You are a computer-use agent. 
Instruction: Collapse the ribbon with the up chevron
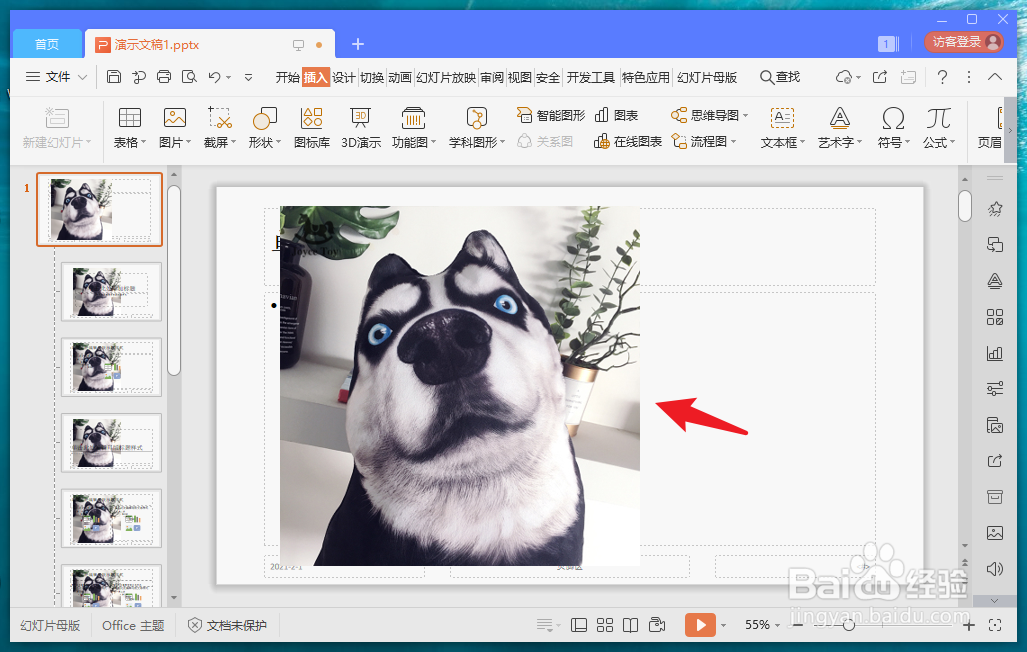click(994, 77)
